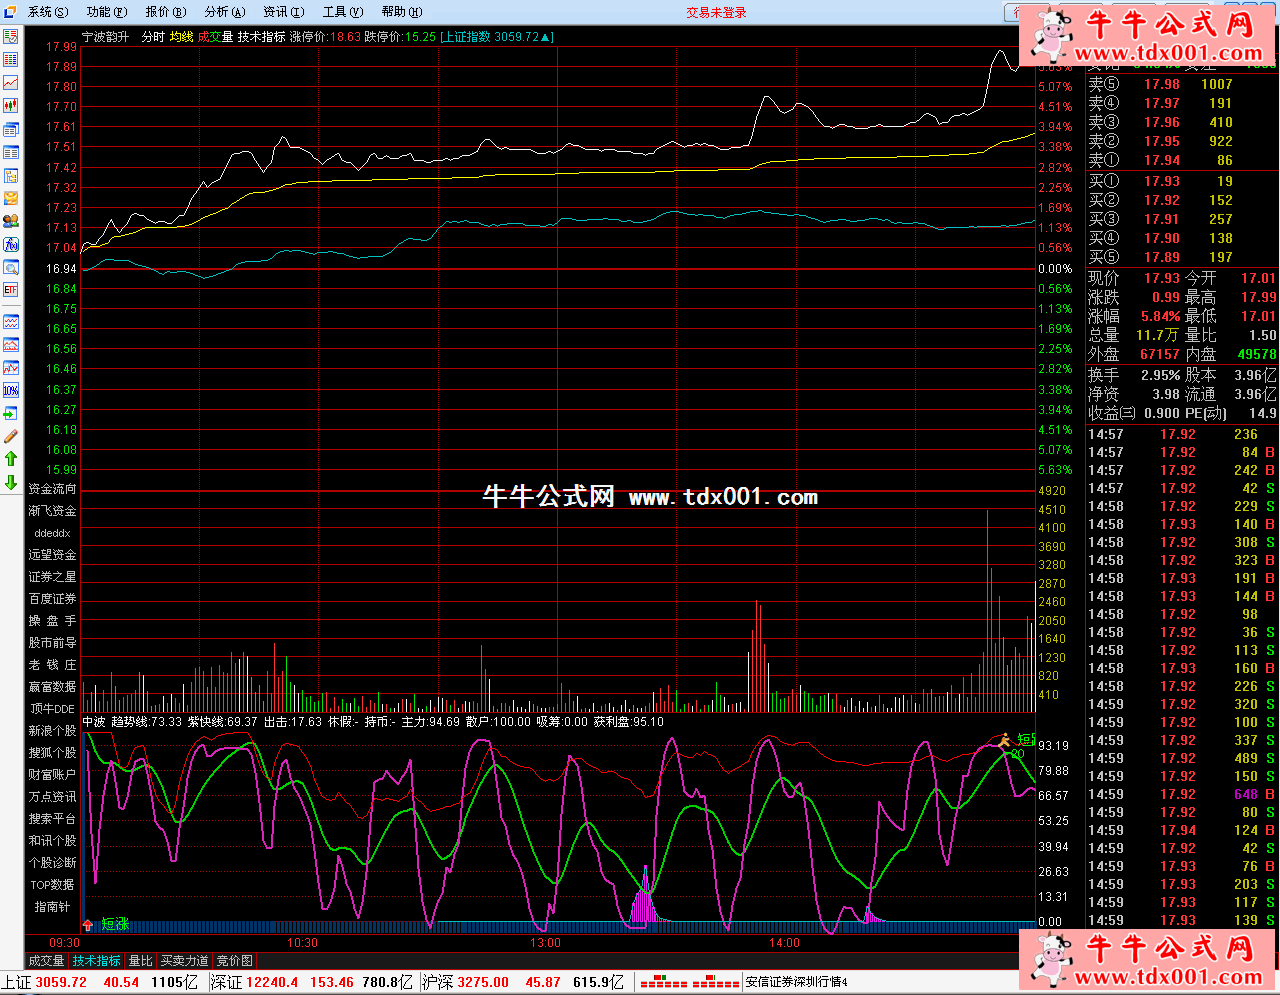This screenshot has width=1280, height=995.
Task: Click the magnifier search icon in sidebar
Action: [11, 268]
